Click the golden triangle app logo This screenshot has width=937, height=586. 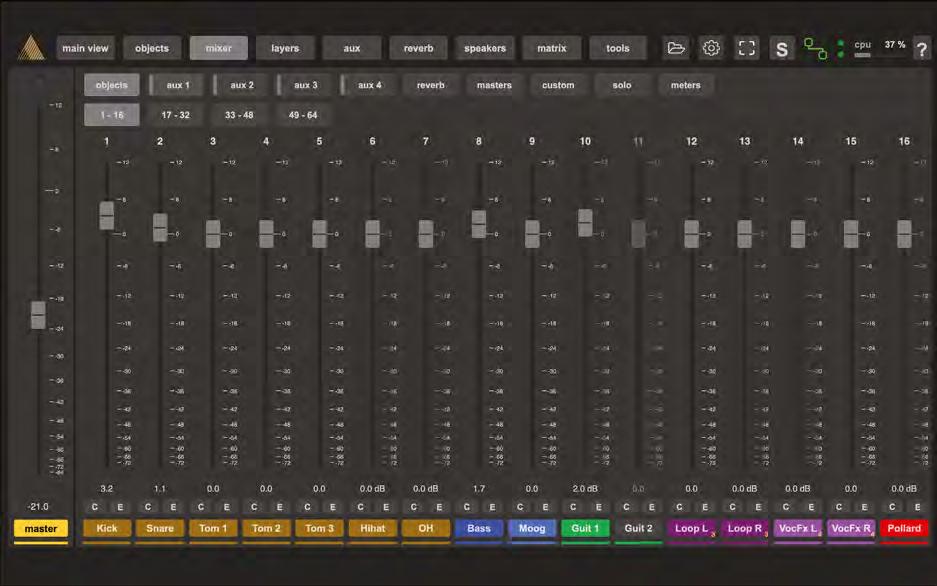coord(31,48)
